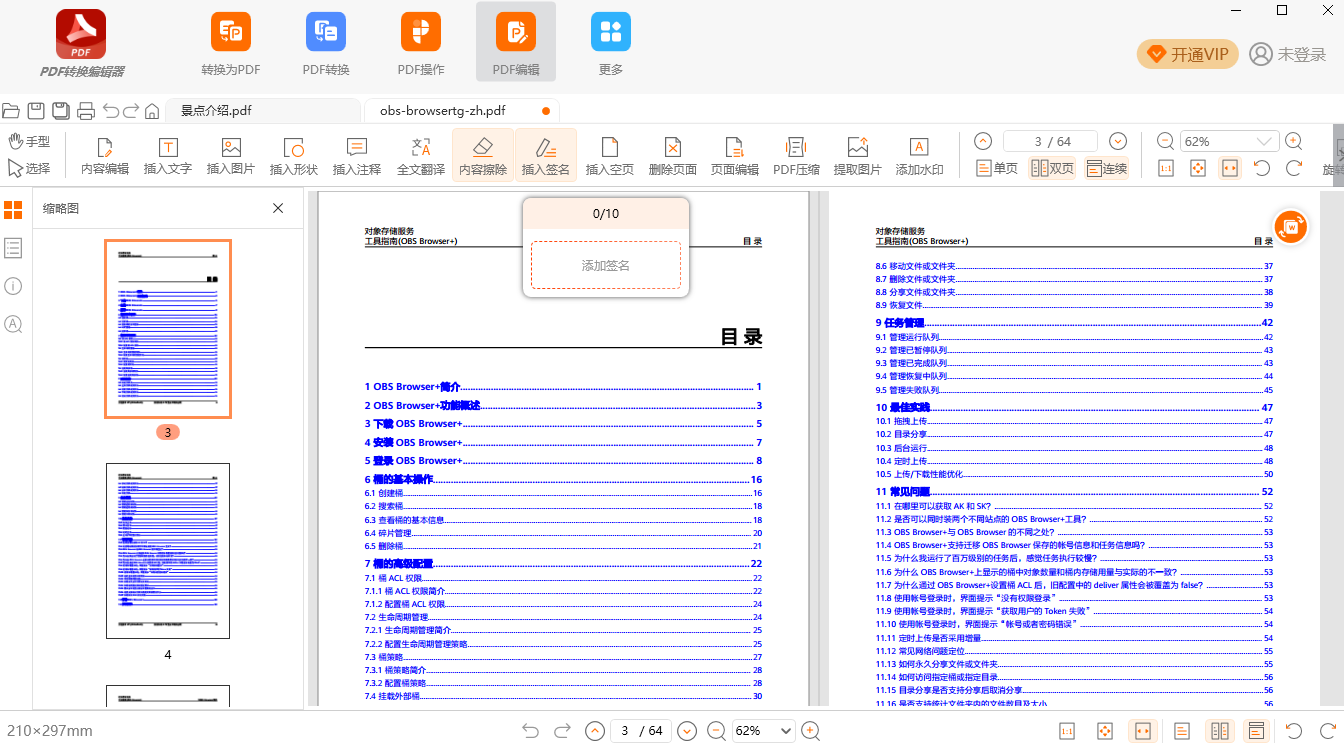Click the 插入形状 tool
Viewport: 1344px width, 750px height.
coord(294,156)
